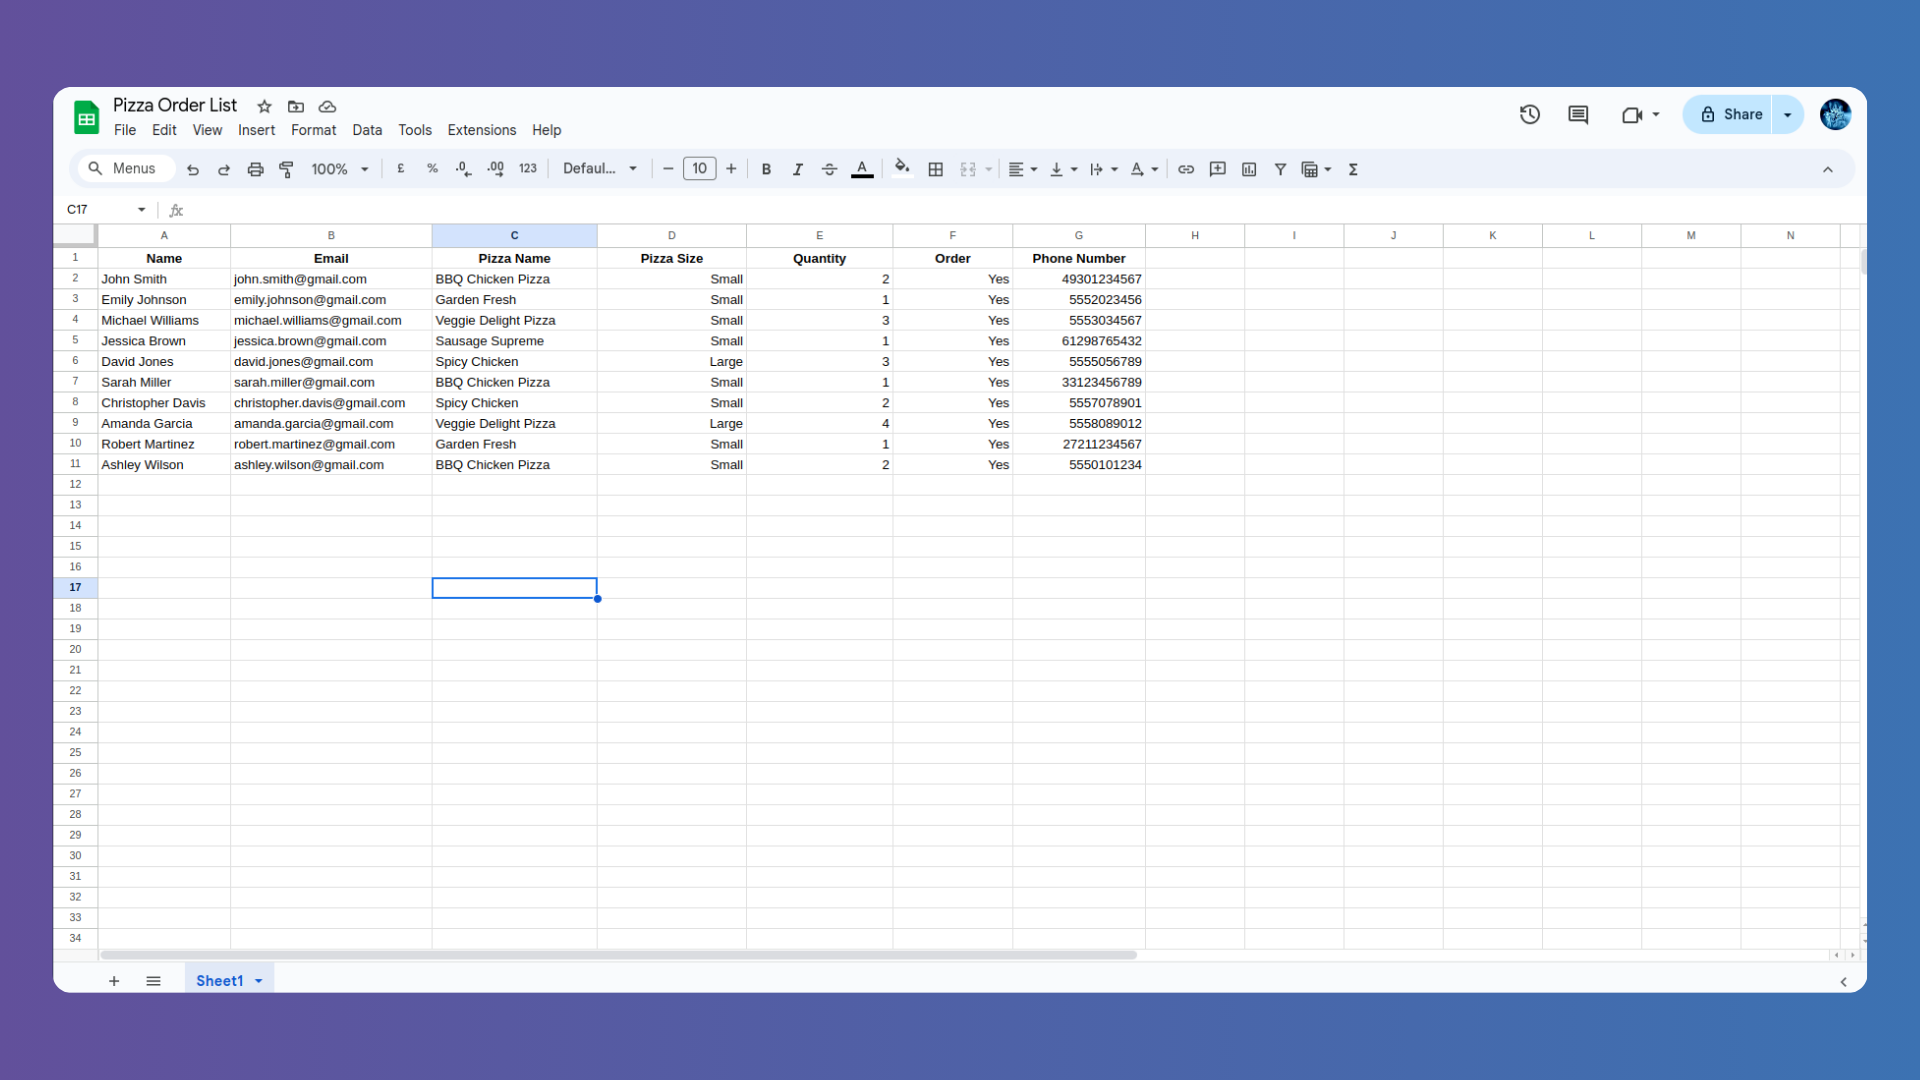Open the fill color tool
This screenshot has width=1920, height=1080.
(x=902, y=168)
